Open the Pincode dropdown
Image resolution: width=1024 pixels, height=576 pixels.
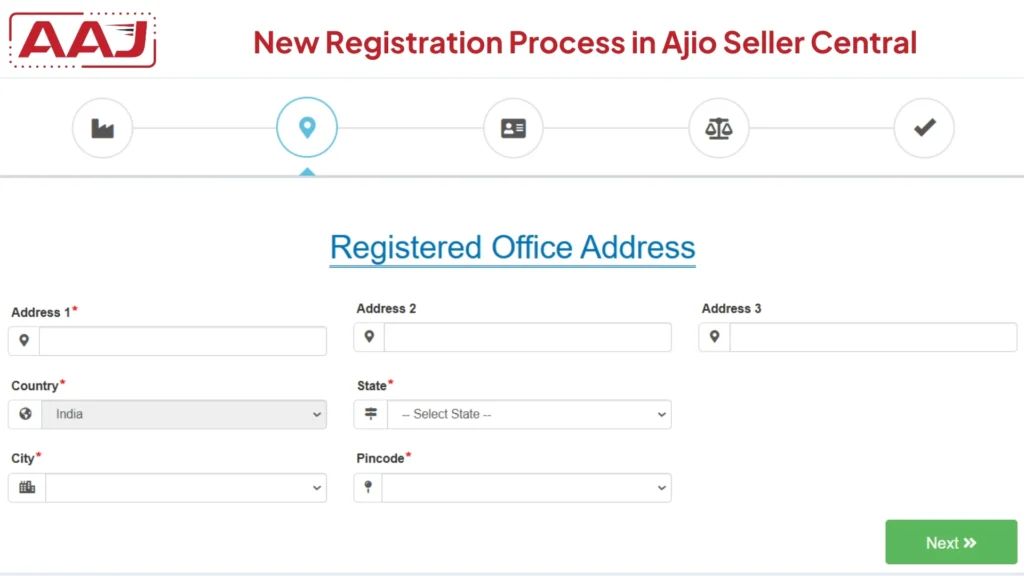click(x=525, y=487)
